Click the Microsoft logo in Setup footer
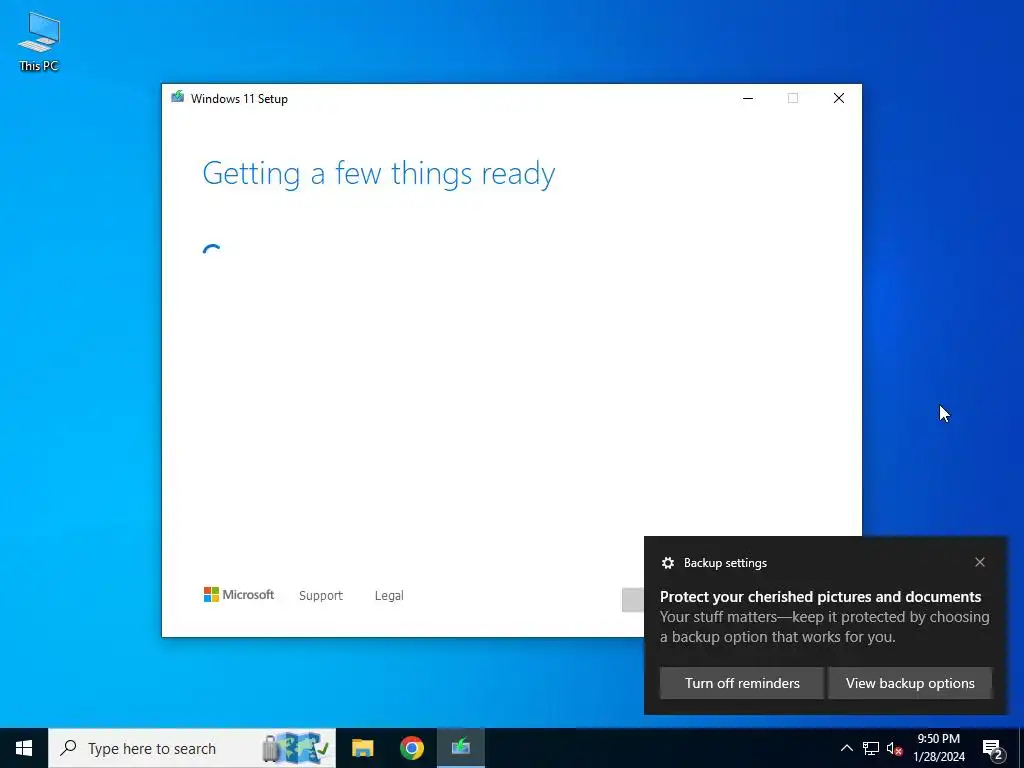 [x=239, y=595]
